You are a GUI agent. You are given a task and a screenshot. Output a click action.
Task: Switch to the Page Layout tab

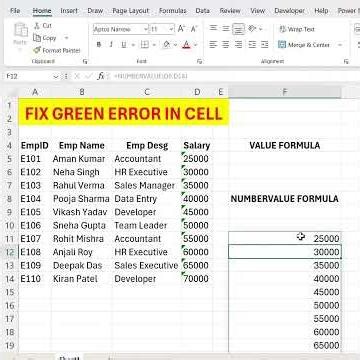[x=131, y=11]
